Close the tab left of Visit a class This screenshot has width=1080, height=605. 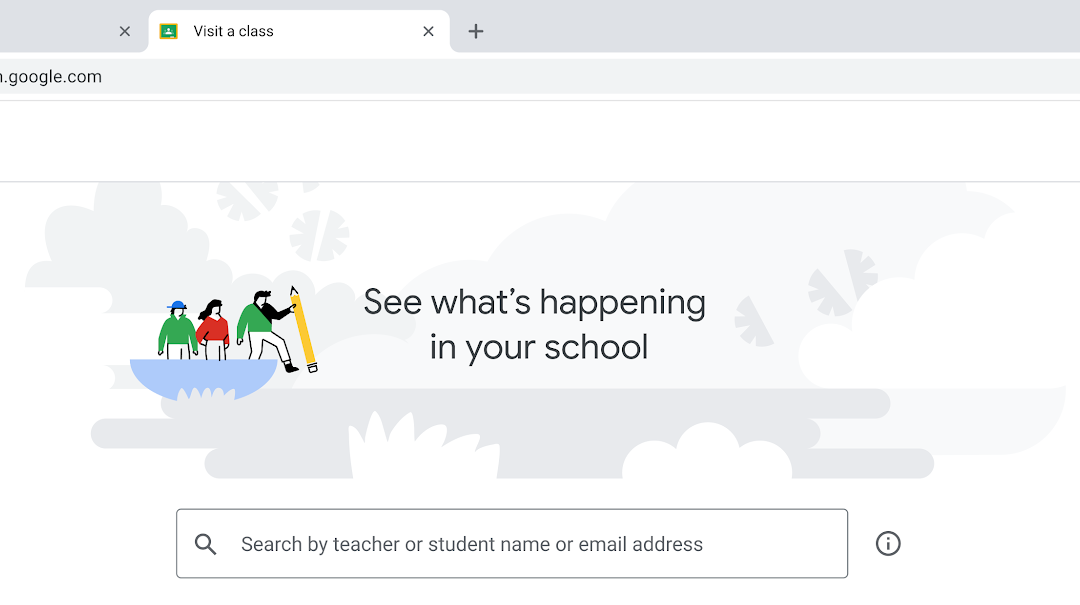pos(125,31)
